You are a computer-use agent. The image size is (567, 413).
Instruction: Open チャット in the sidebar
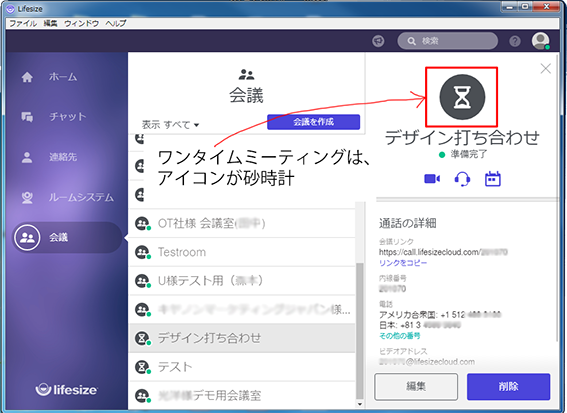click(x=54, y=116)
